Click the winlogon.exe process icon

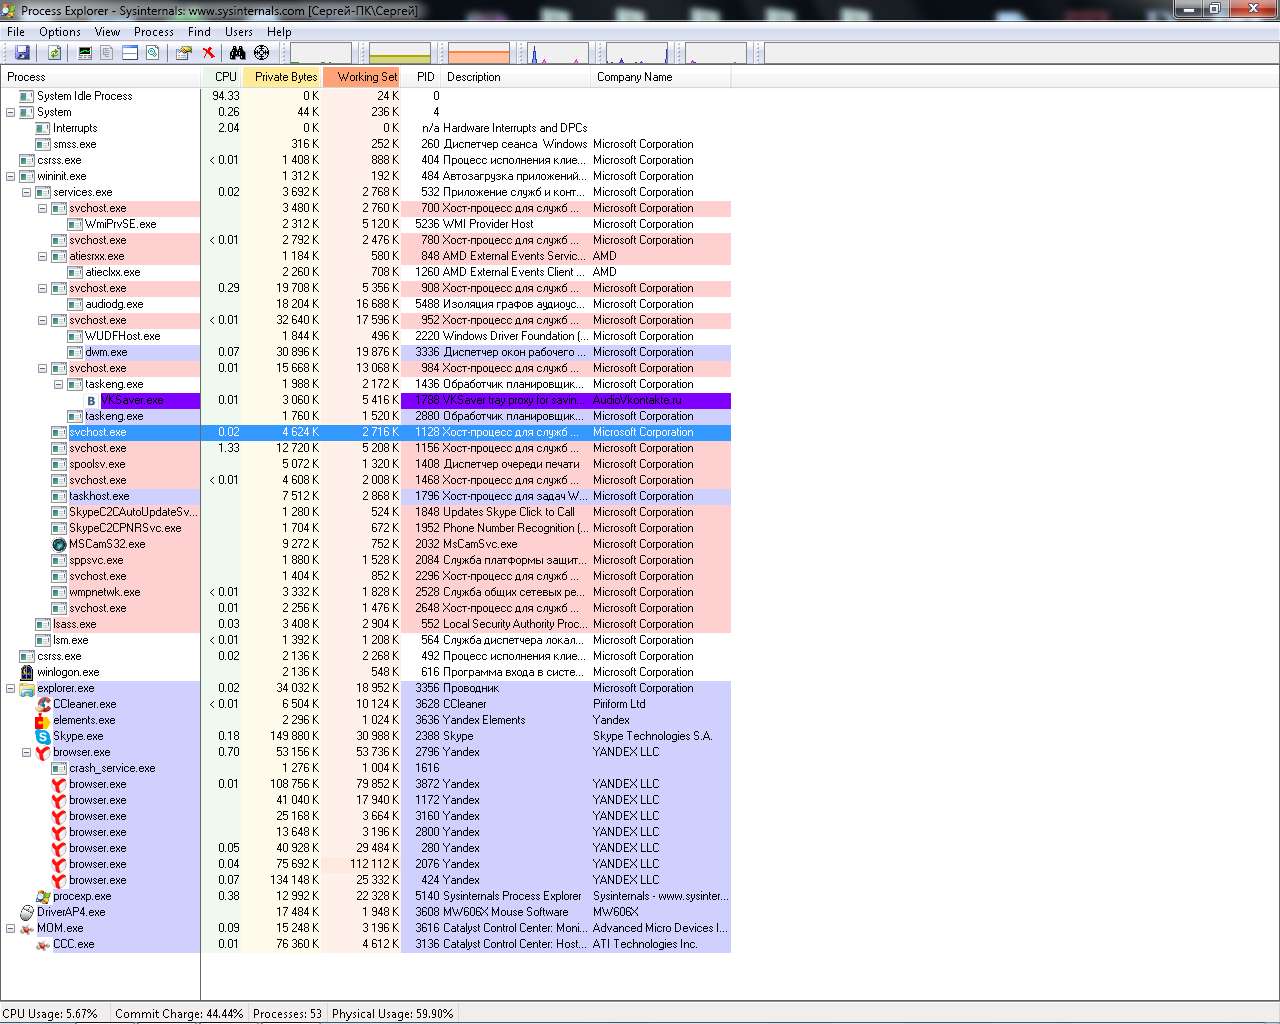[27, 672]
